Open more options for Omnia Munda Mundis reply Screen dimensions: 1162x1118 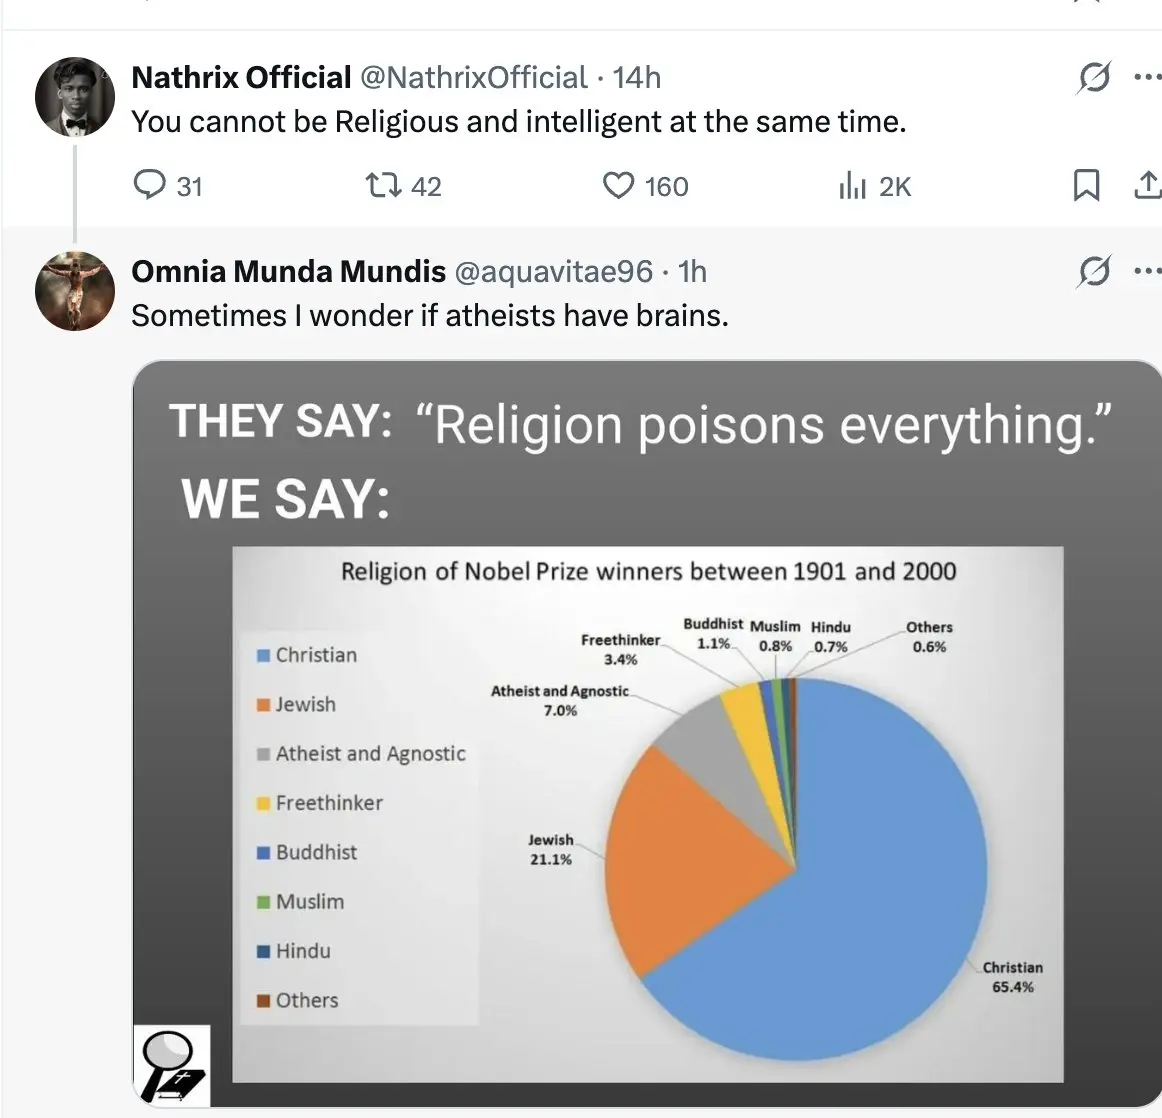tap(1147, 271)
